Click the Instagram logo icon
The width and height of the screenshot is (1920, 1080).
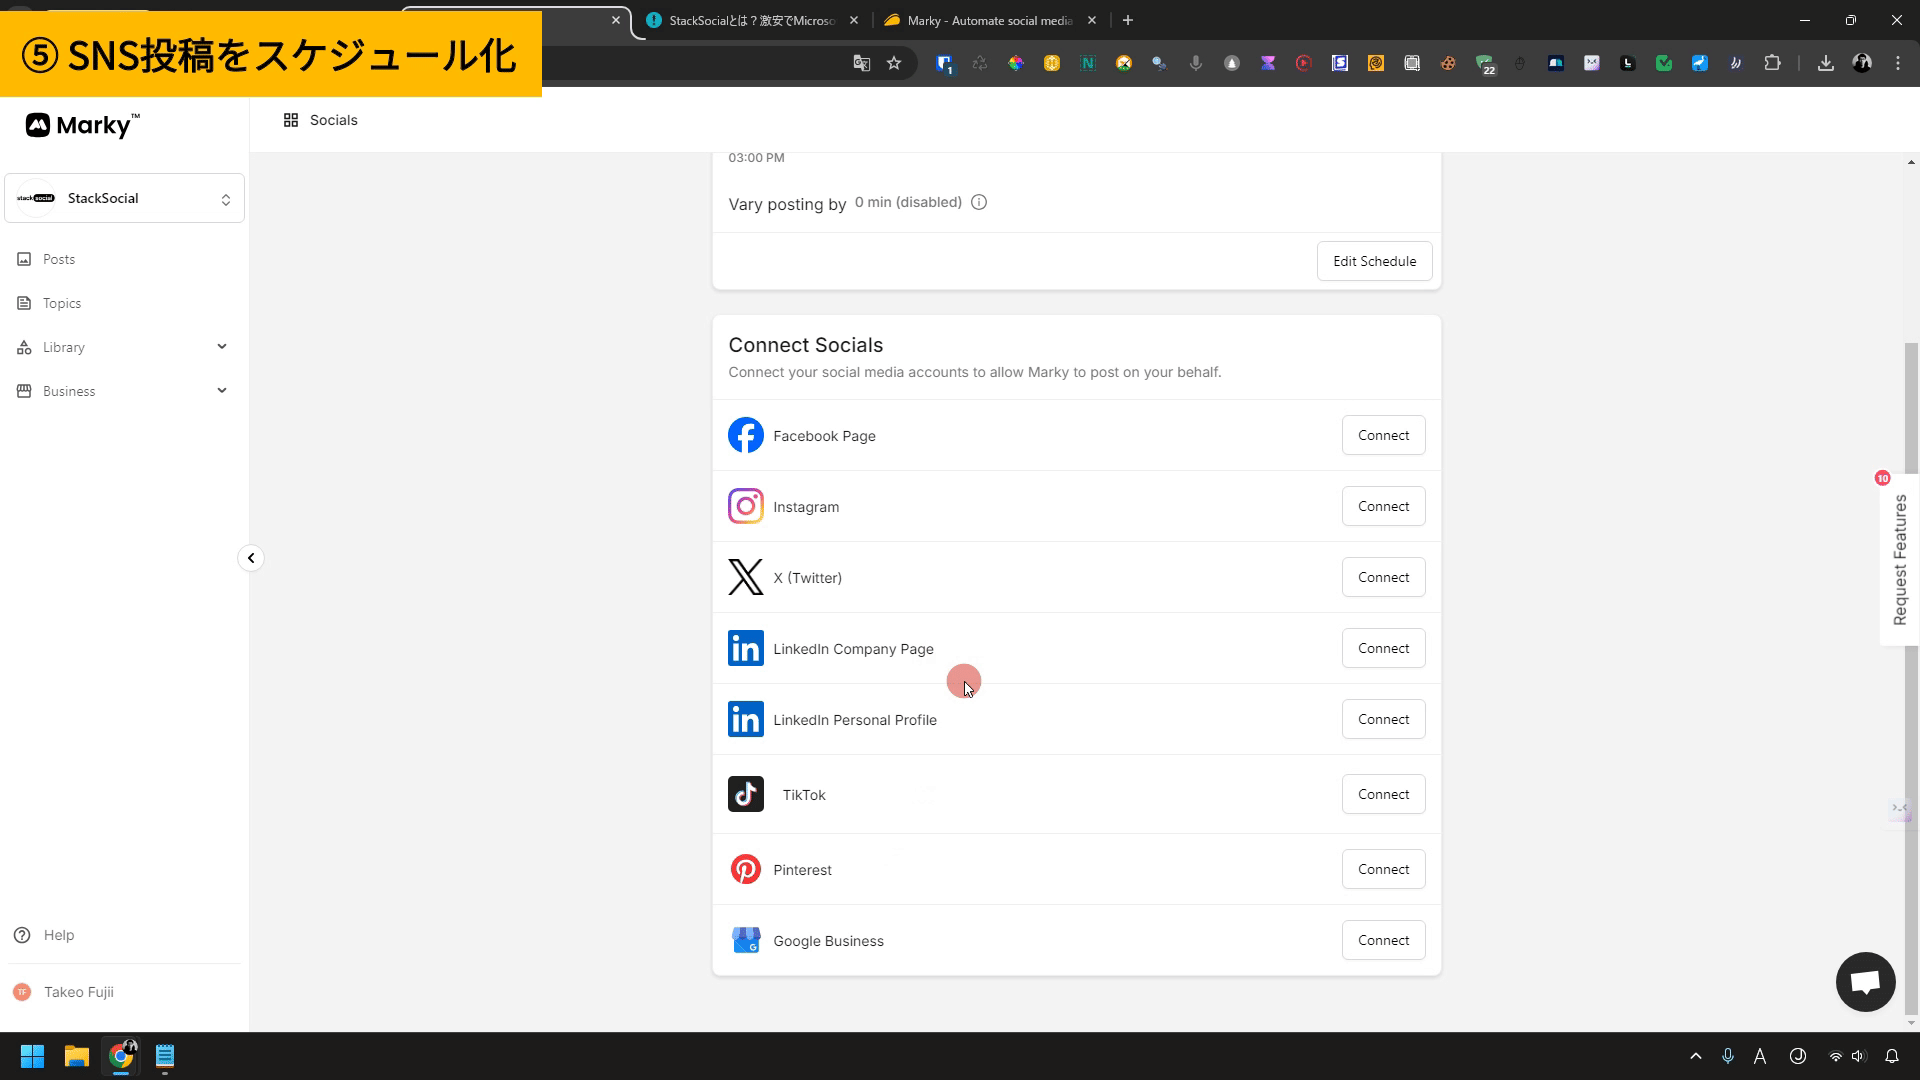745,506
